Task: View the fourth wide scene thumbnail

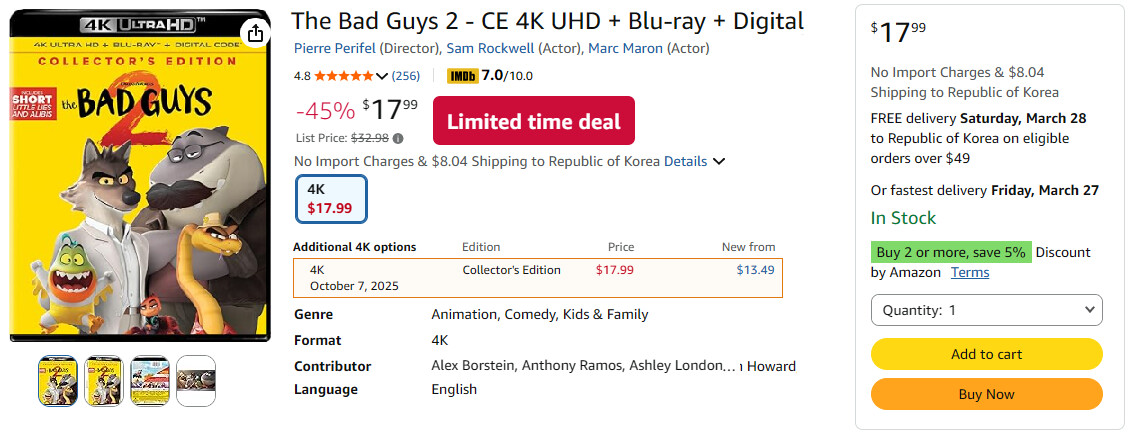Action: pyautogui.click(x=196, y=380)
